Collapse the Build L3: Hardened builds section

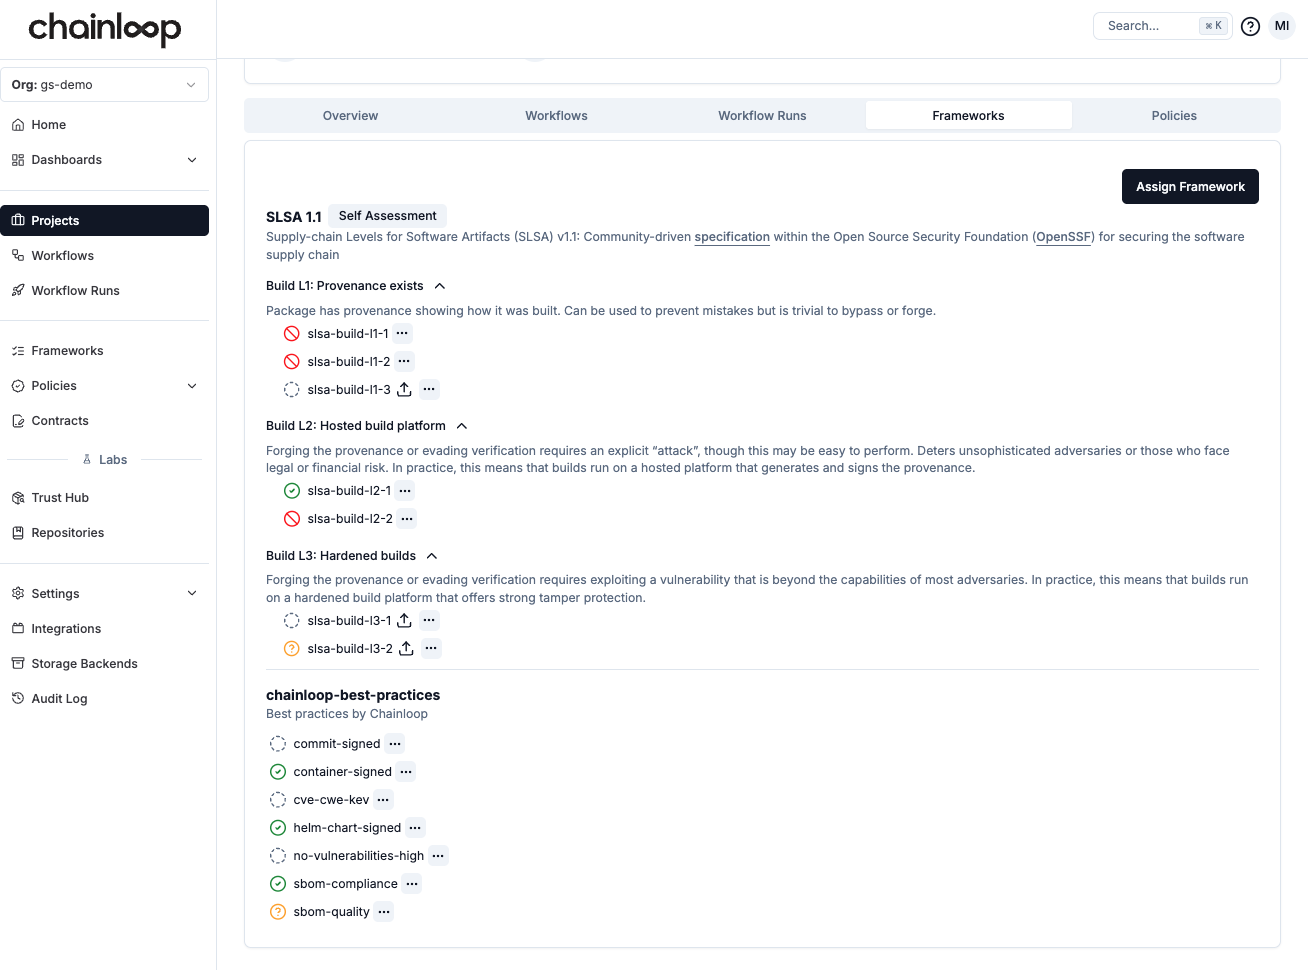click(x=432, y=556)
